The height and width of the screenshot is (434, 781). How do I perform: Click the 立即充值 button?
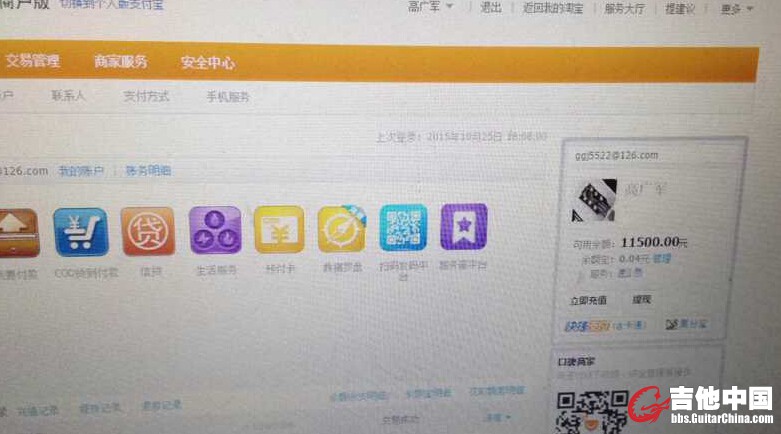pyautogui.click(x=588, y=300)
